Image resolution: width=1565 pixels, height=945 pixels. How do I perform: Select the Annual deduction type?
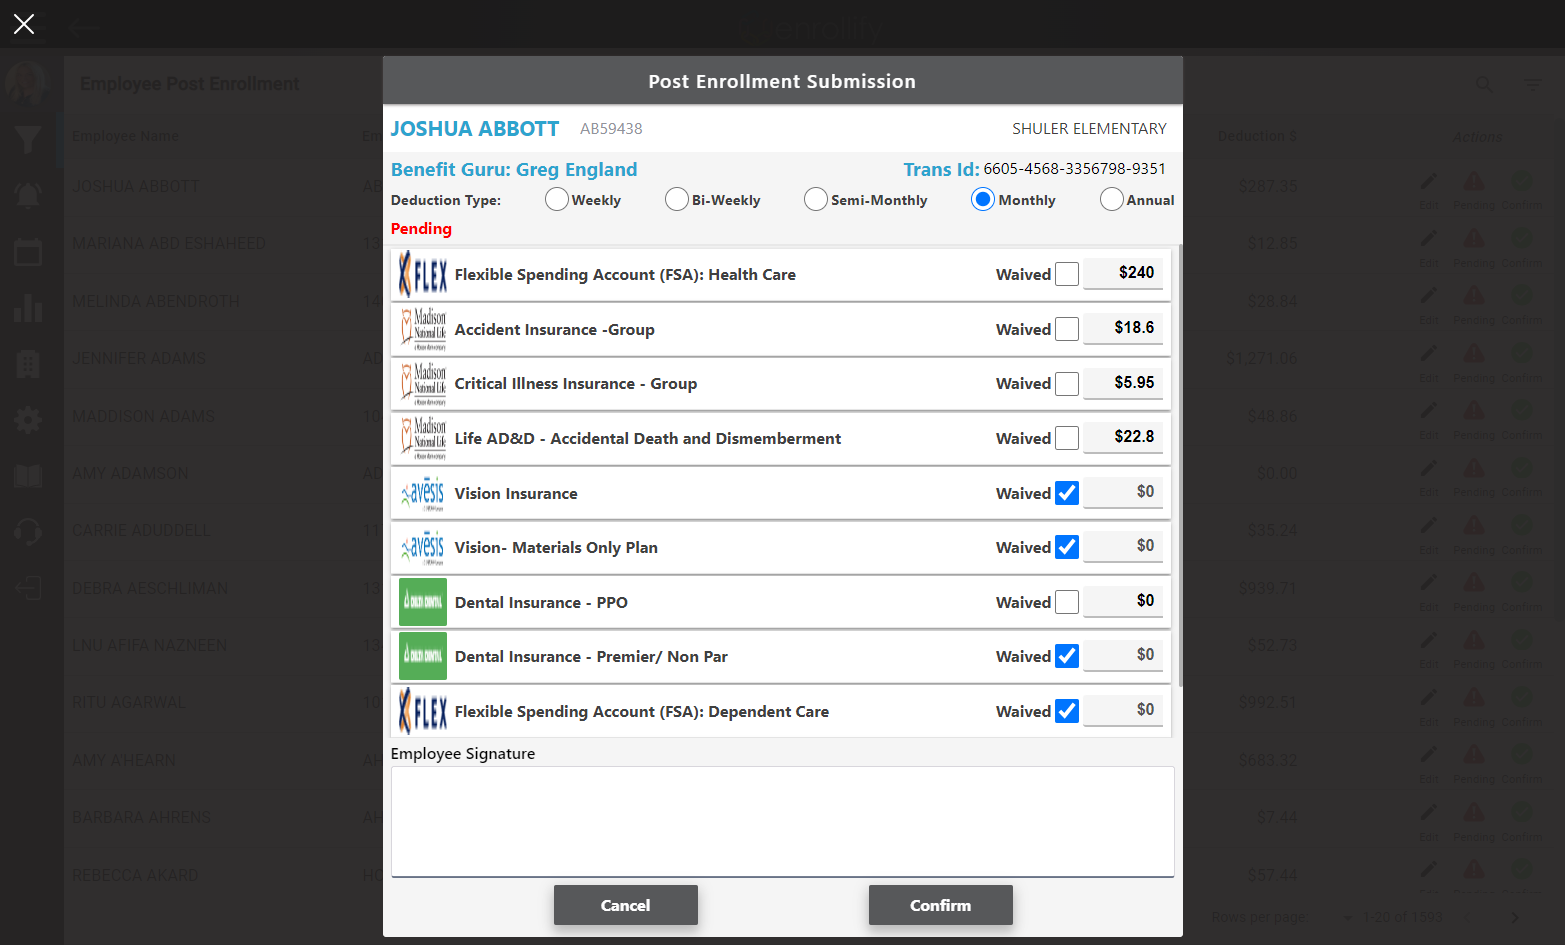[1111, 200]
